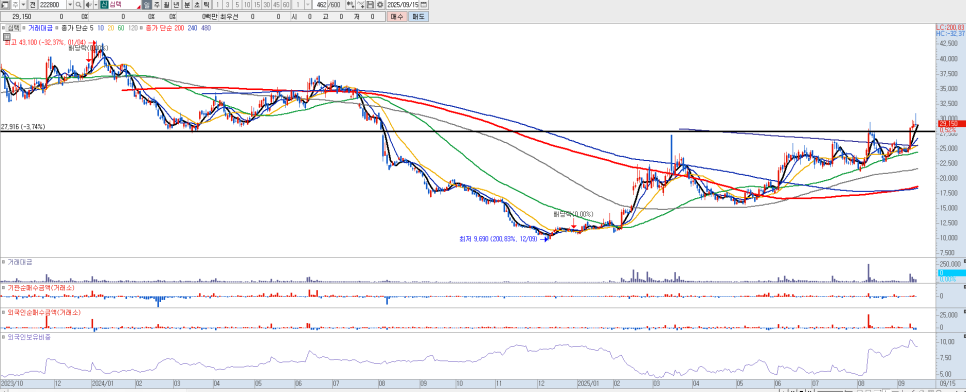The height and width of the screenshot is (392, 966).
Task: Click the small grid icon below legend
Action: pyautogui.click(x=6, y=36)
